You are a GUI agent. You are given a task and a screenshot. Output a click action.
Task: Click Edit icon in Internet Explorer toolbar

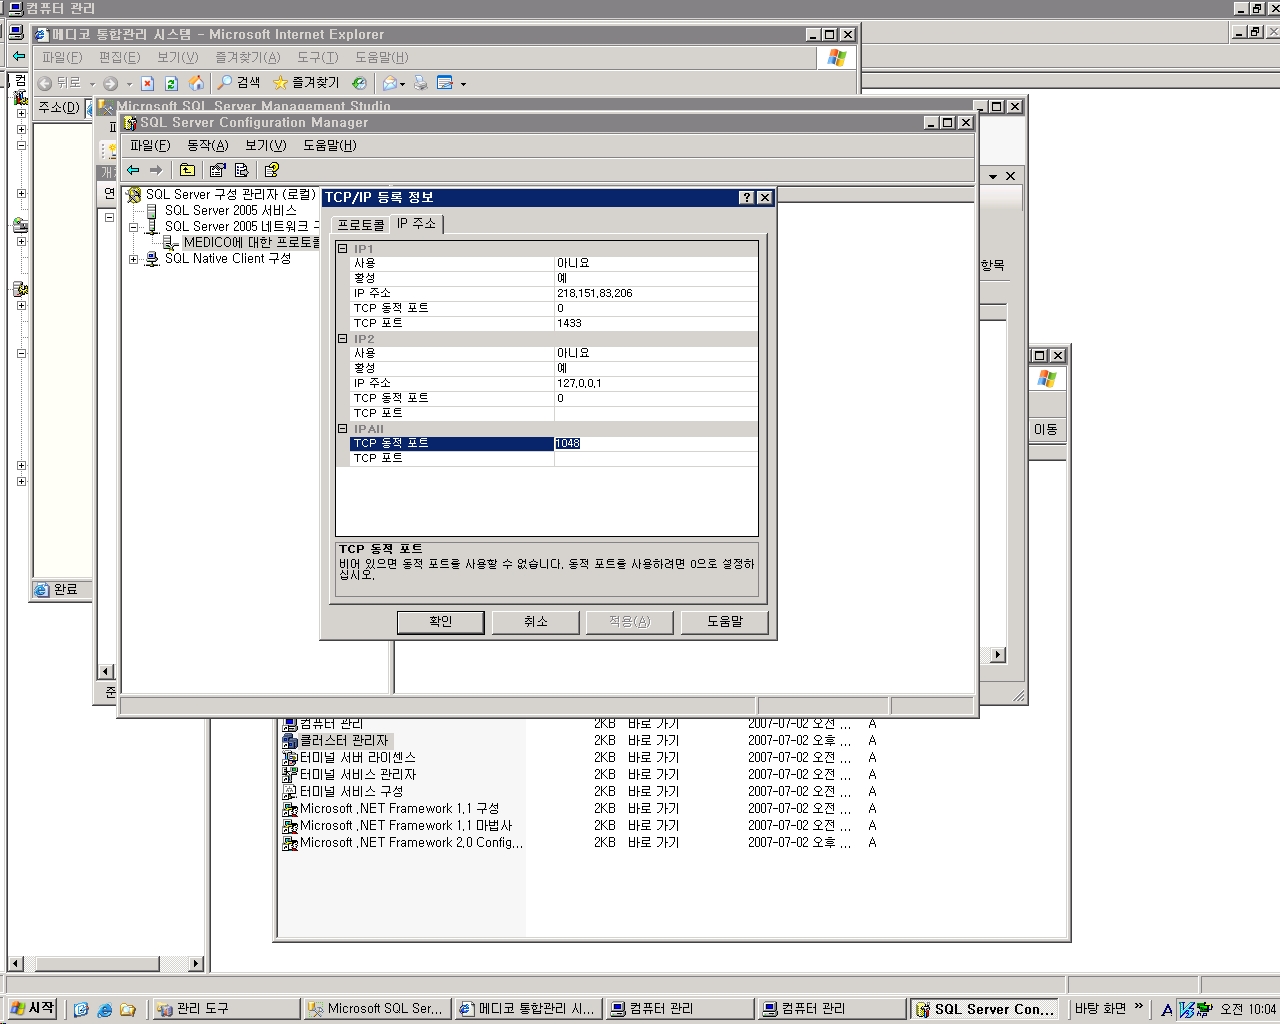445,83
